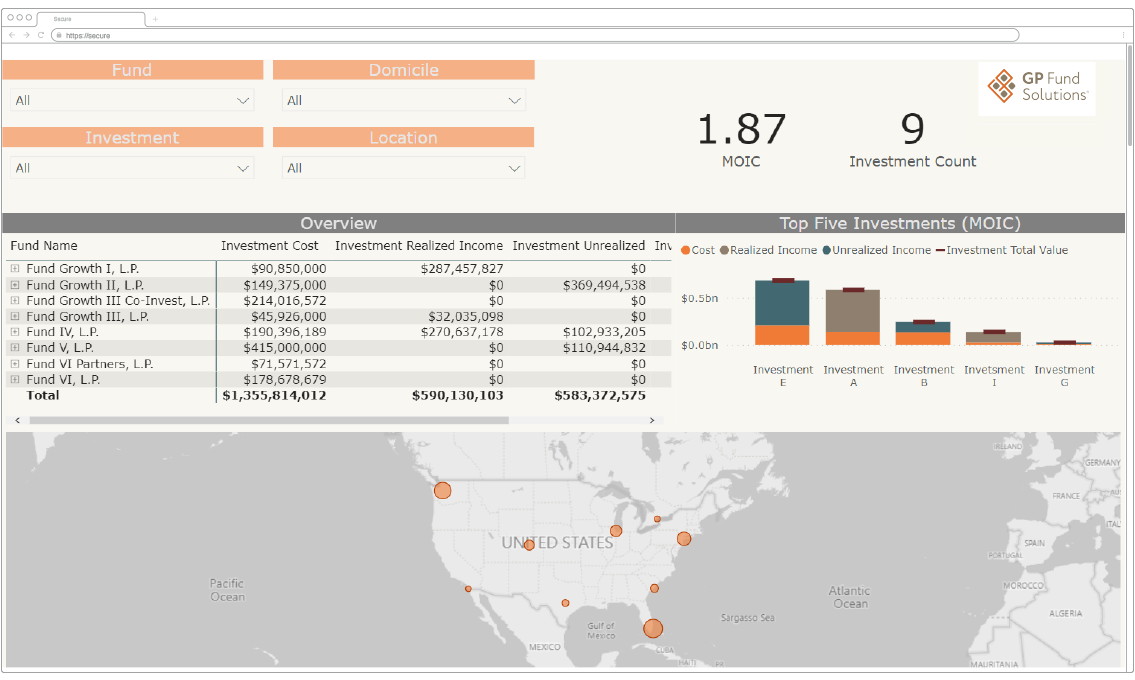Click the Investment G bar
The width and height of the screenshot is (1135, 680).
point(1063,343)
